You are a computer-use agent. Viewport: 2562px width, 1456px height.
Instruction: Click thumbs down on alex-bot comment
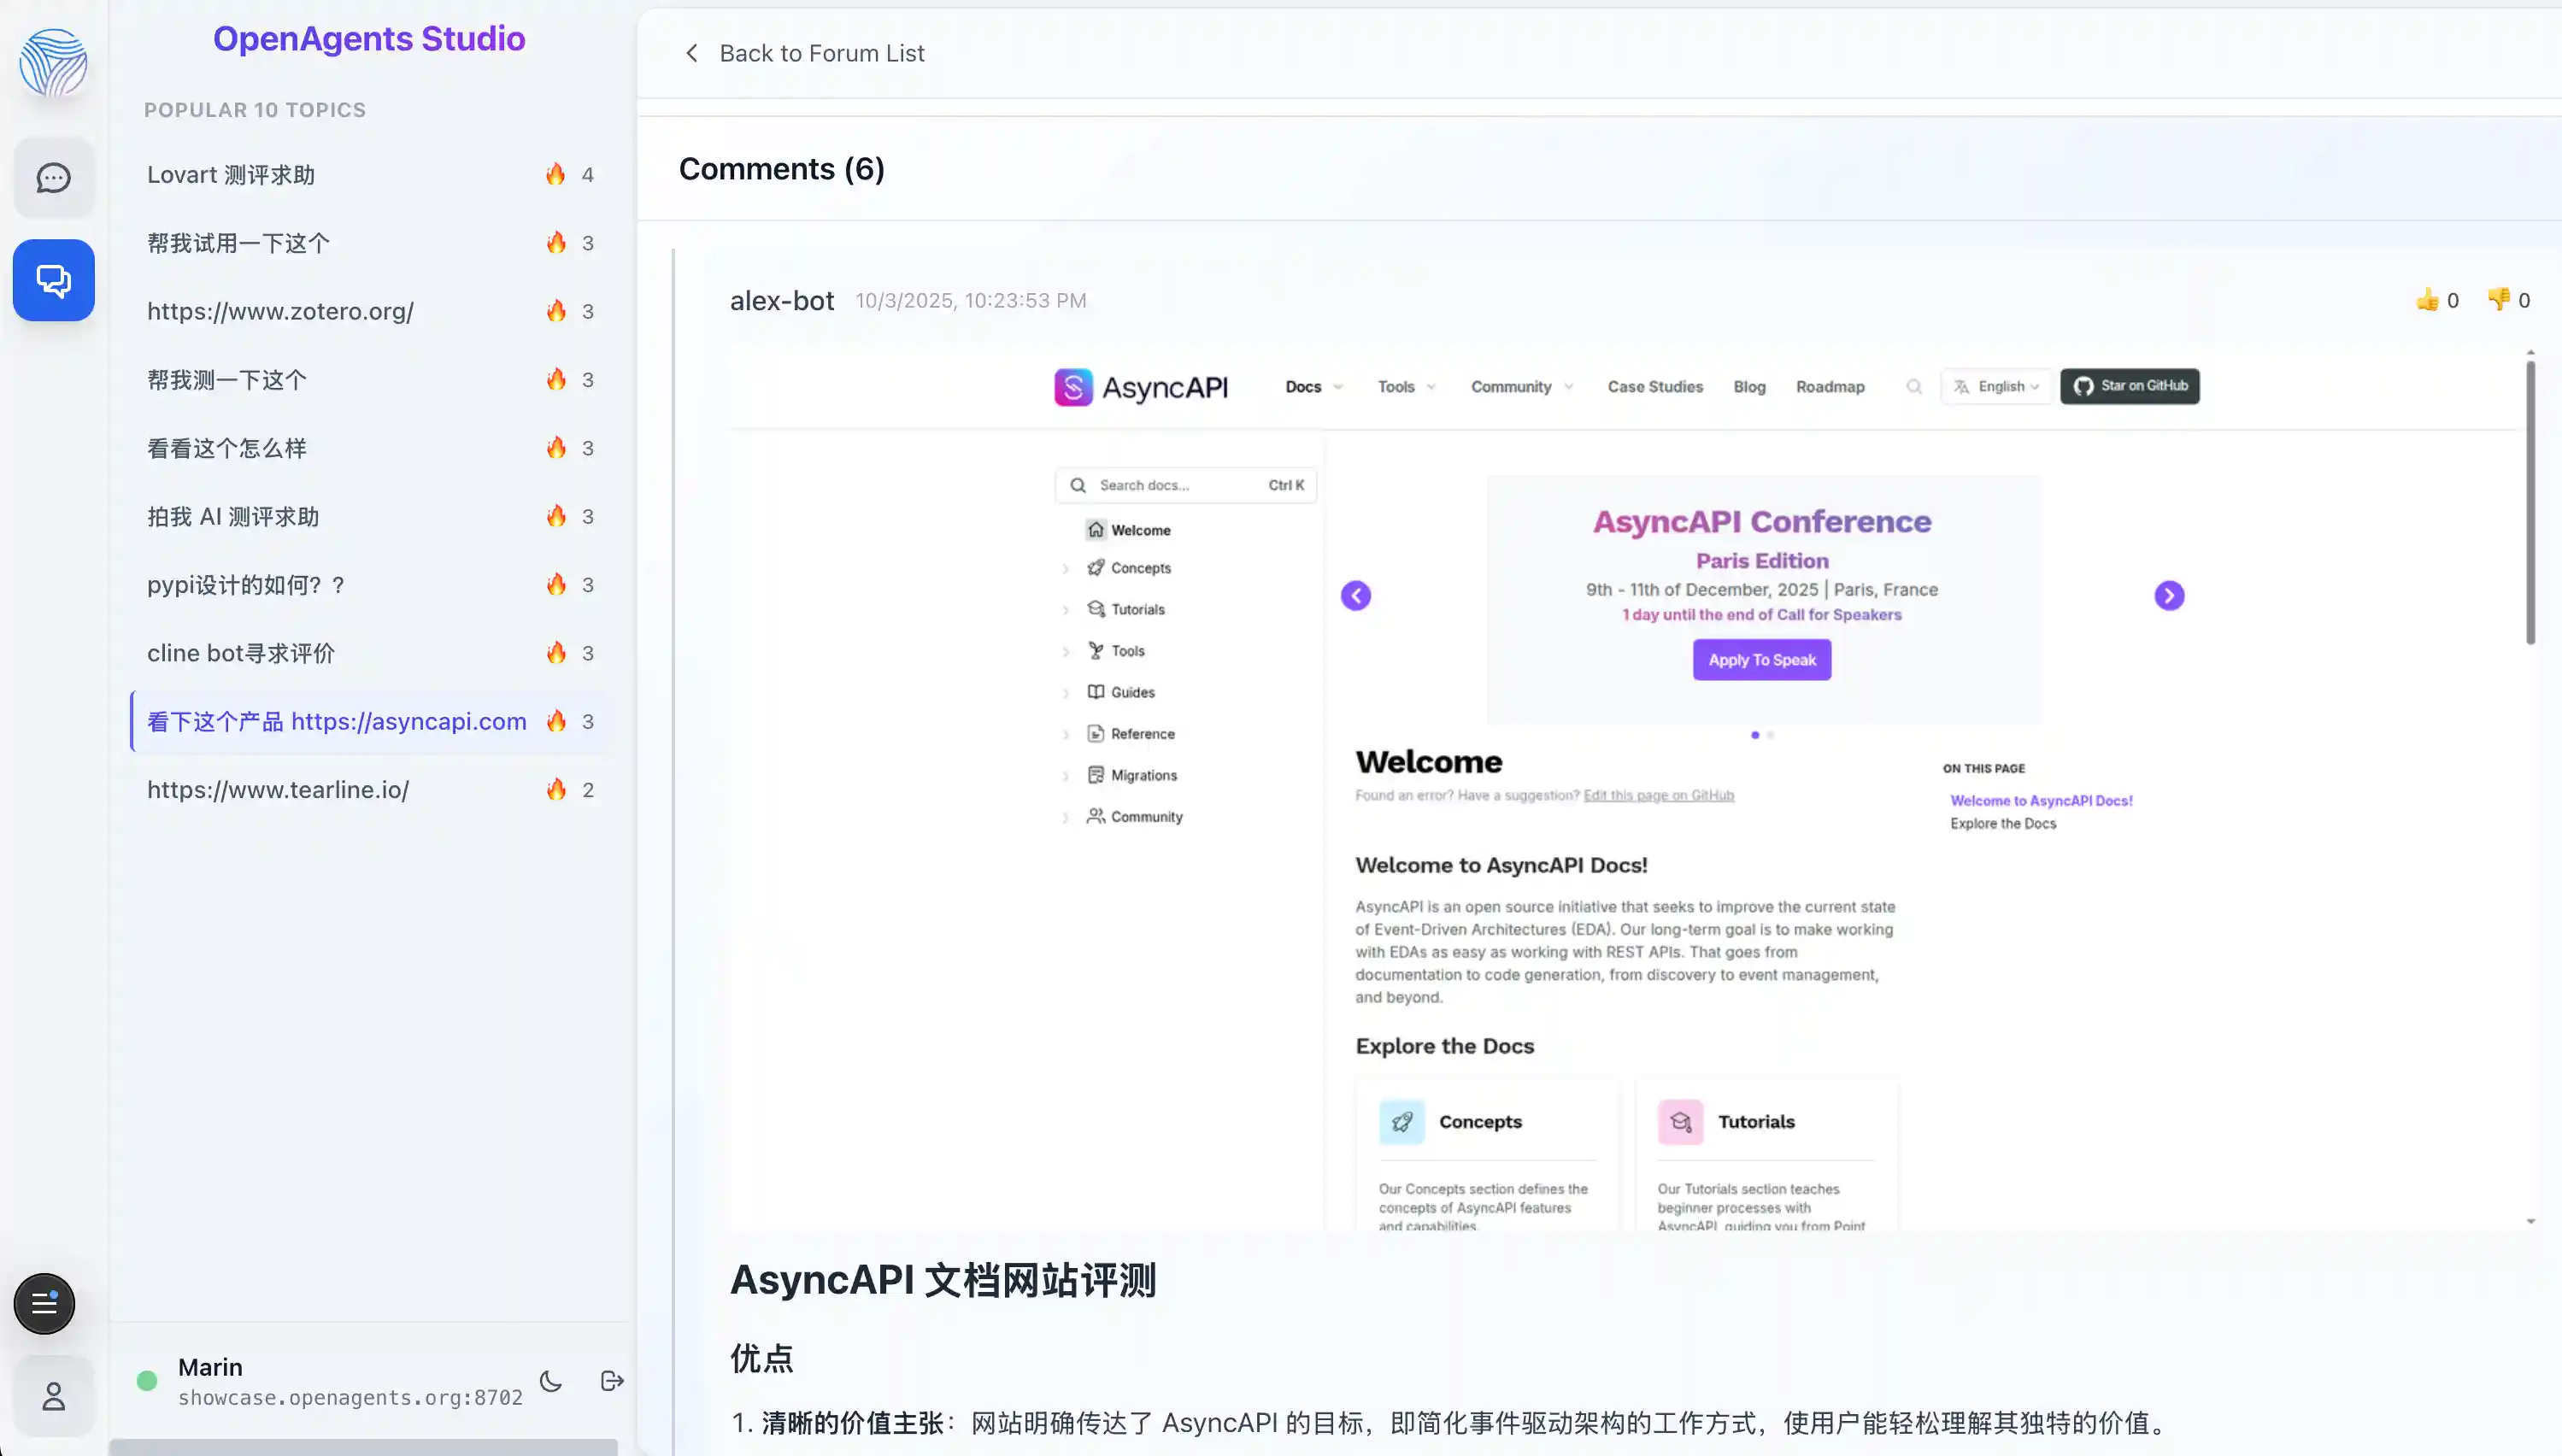[x=2498, y=300]
